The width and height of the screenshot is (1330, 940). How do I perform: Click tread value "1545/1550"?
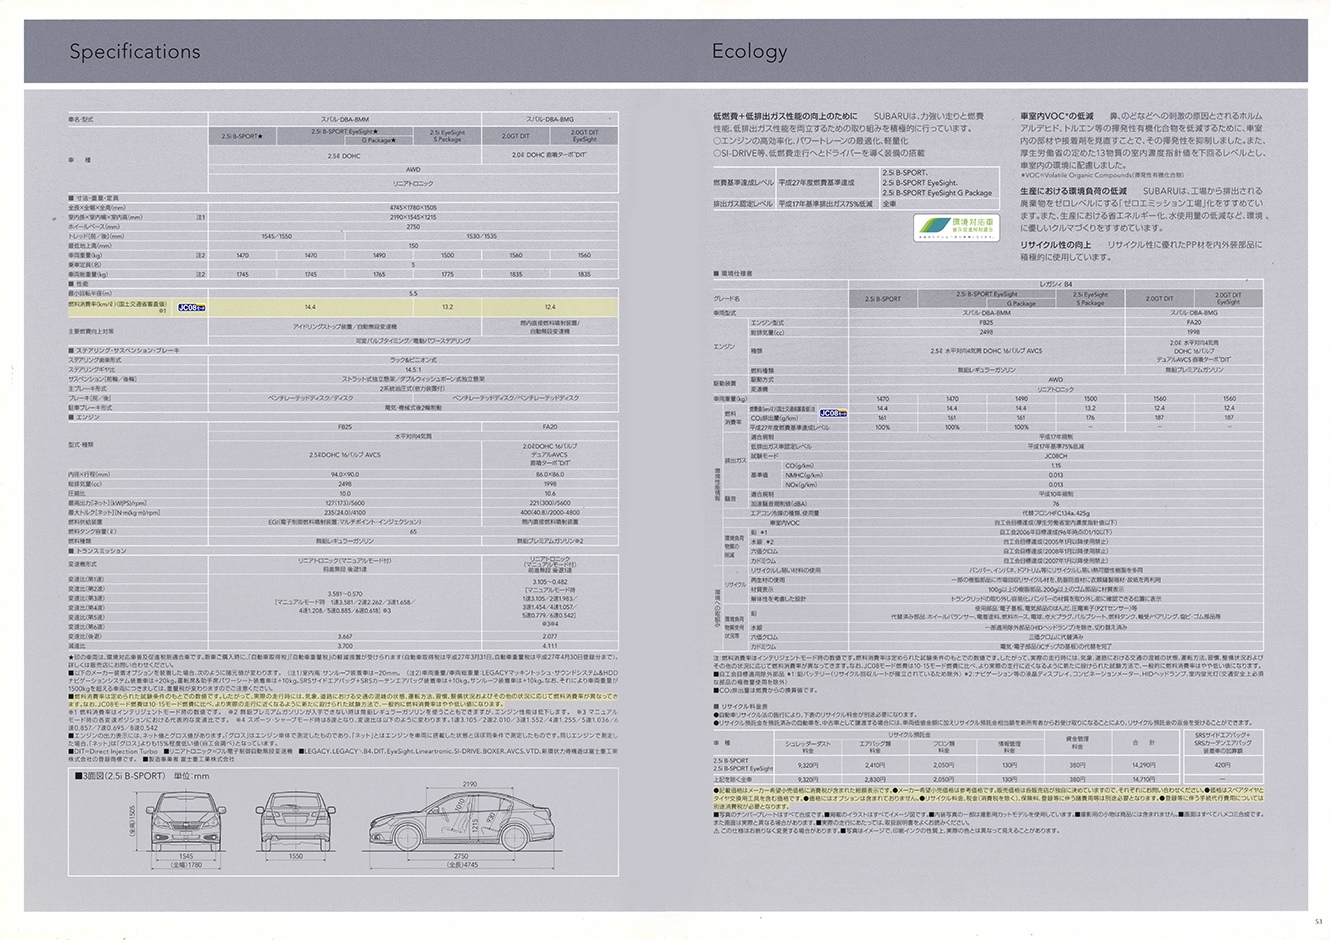(277, 236)
